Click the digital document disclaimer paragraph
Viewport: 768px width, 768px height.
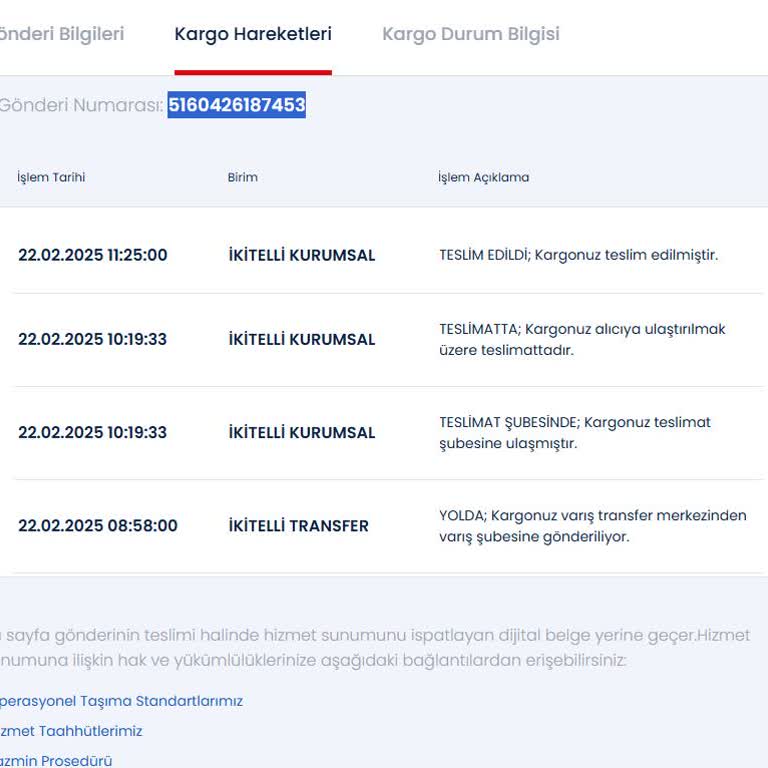click(375, 648)
